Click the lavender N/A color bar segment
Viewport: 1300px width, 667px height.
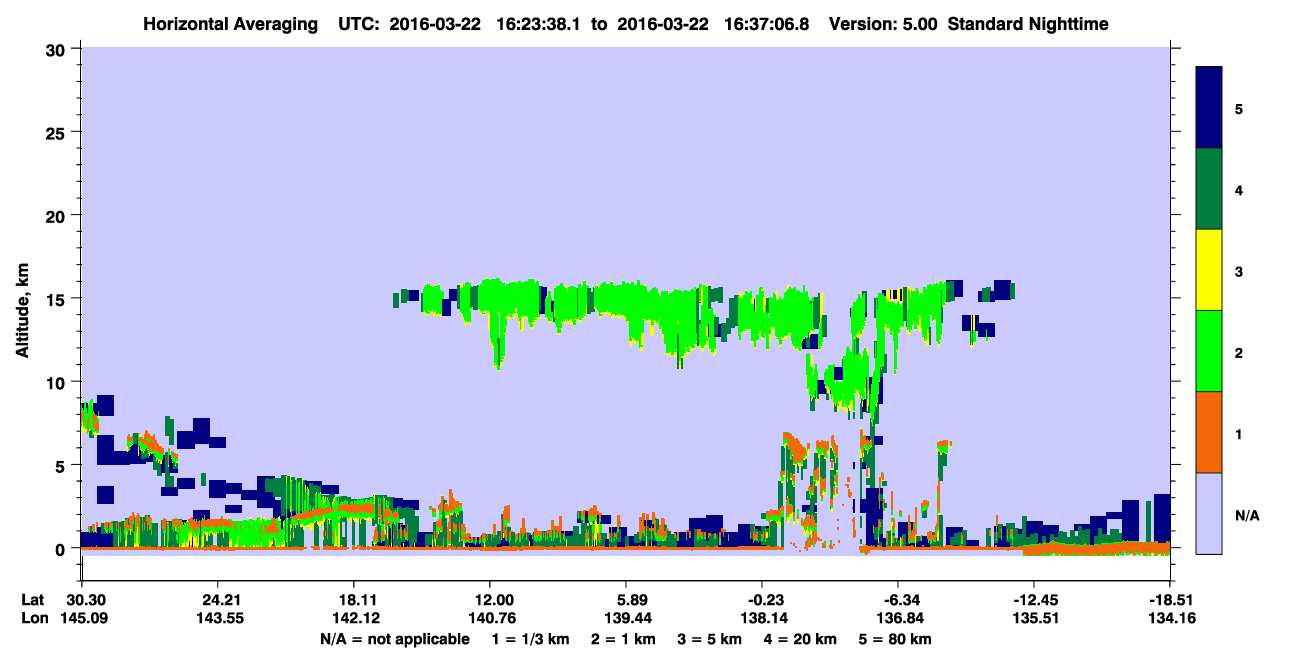point(1209,513)
